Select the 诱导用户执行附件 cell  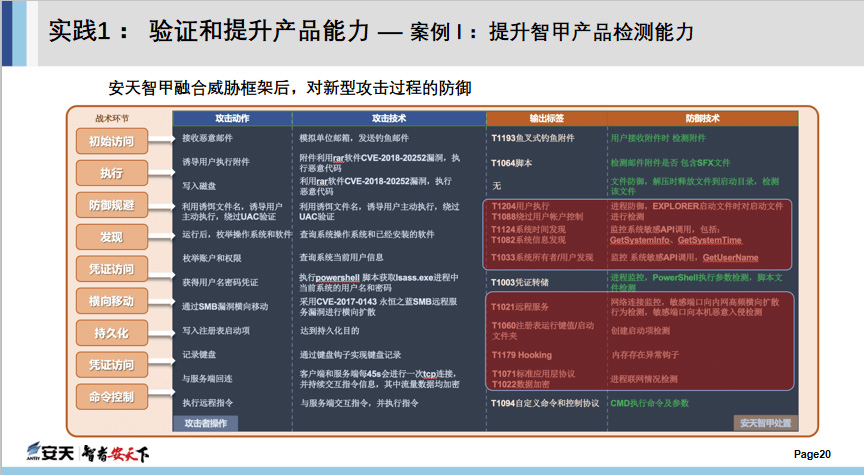tap(215, 162)
